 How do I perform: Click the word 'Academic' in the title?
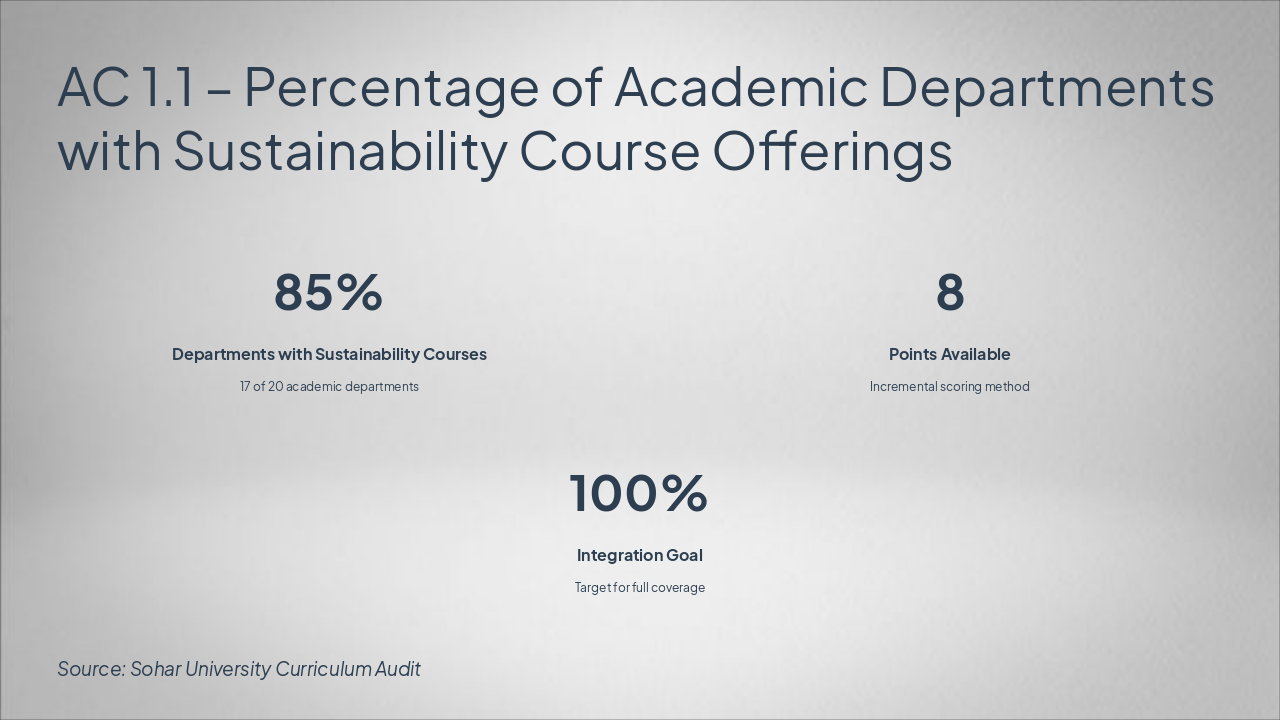[x=741, y=87]
